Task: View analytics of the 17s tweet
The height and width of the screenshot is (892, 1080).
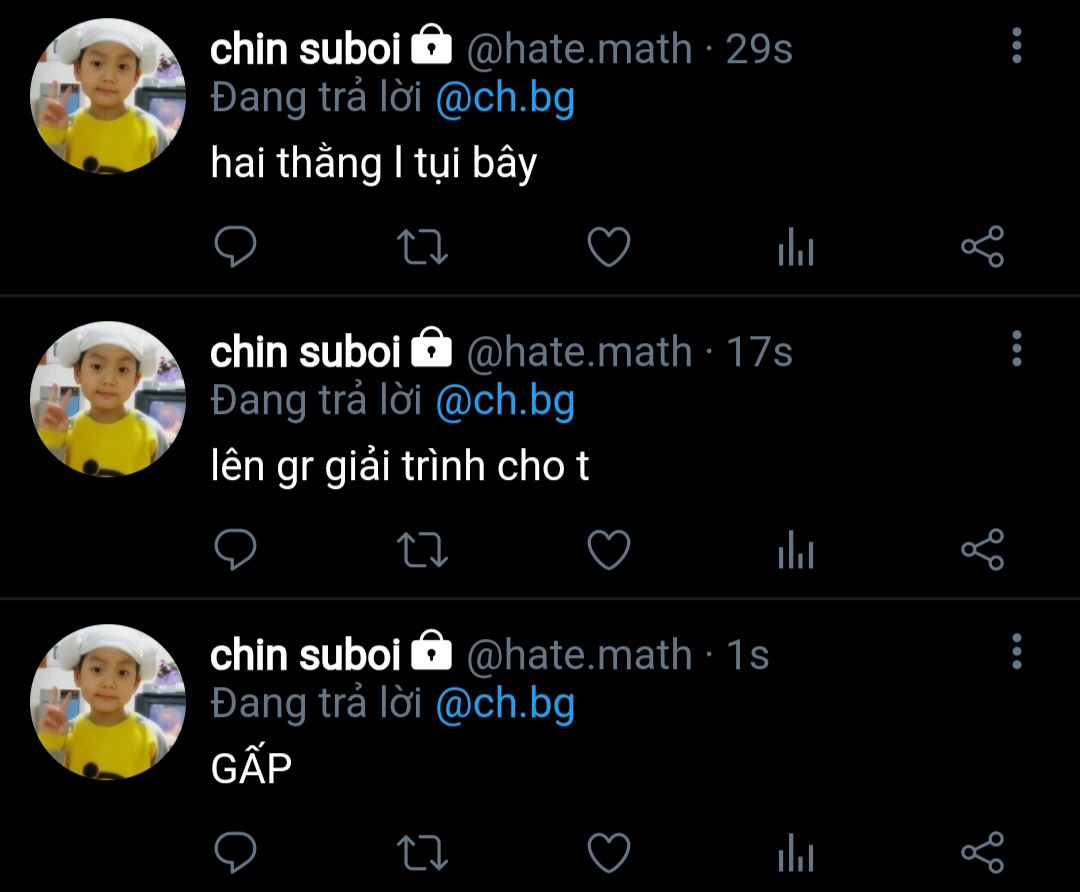Action: pos(796,550)
